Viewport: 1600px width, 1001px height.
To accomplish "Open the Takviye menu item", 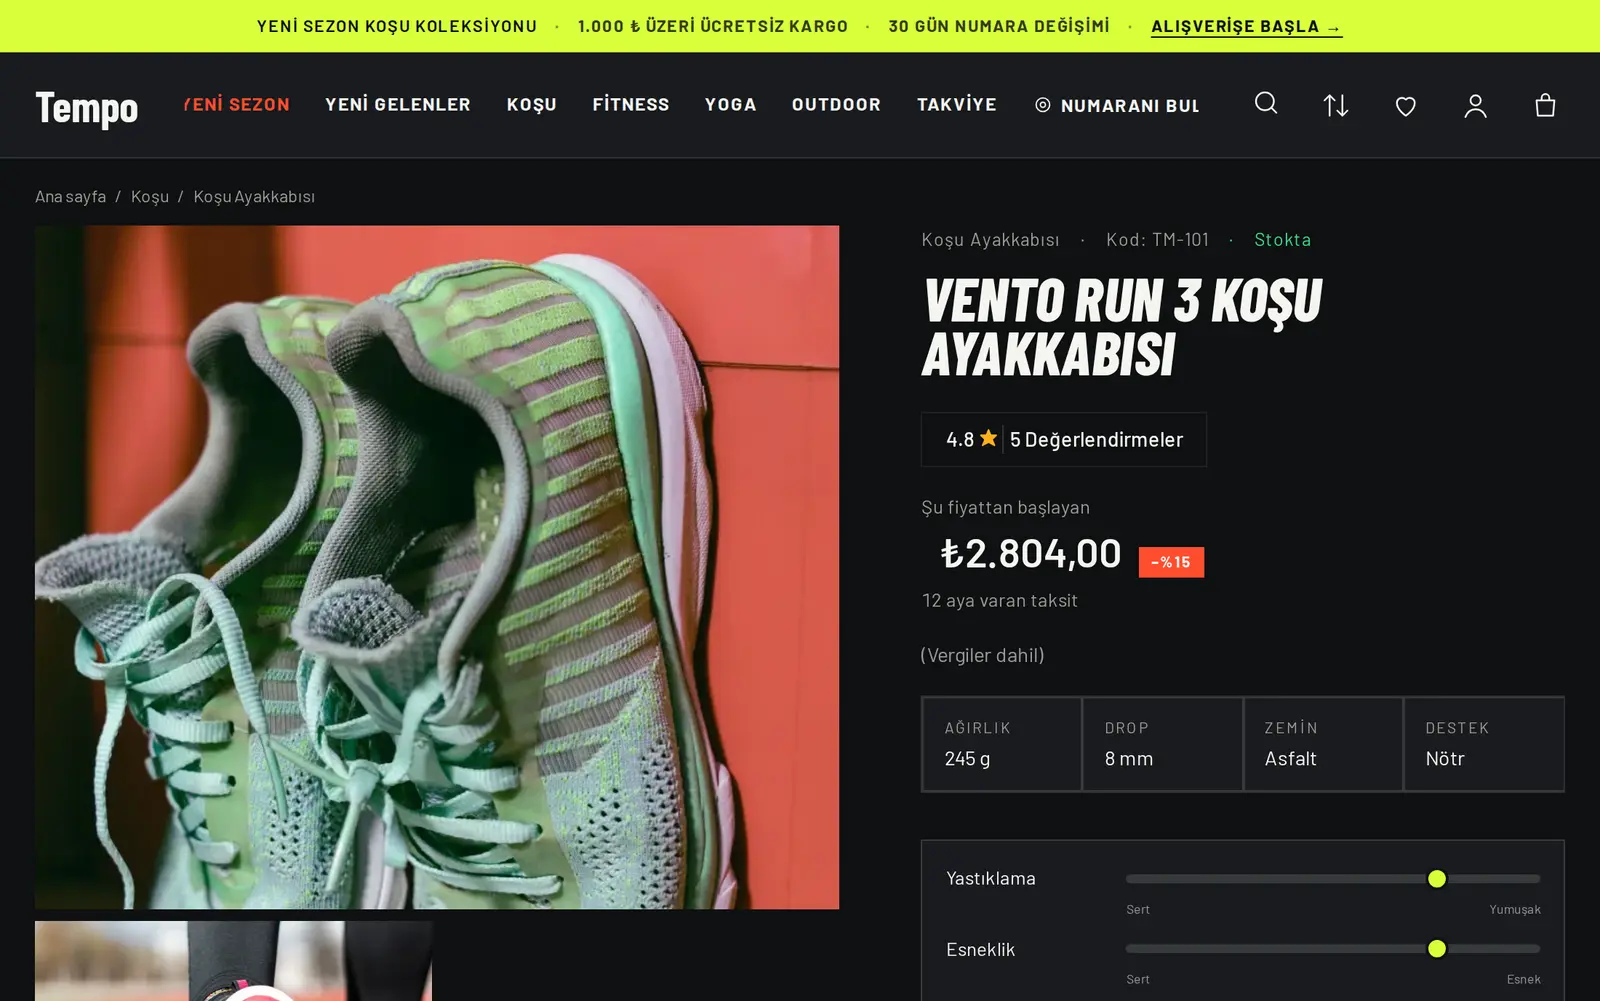I will 957,104.
